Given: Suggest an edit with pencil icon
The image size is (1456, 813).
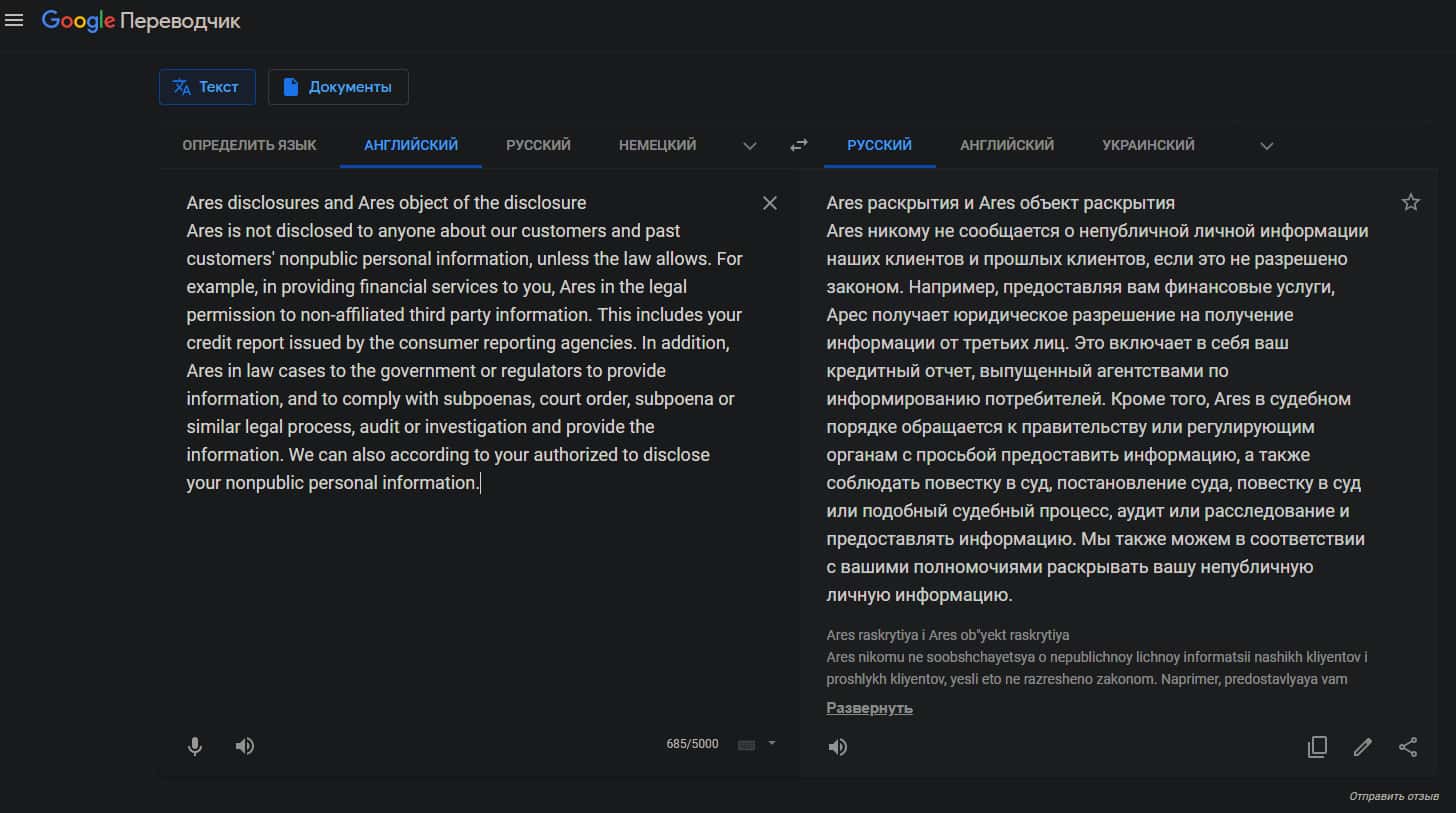Looking at the screenshot, I should click(1362, 747).
